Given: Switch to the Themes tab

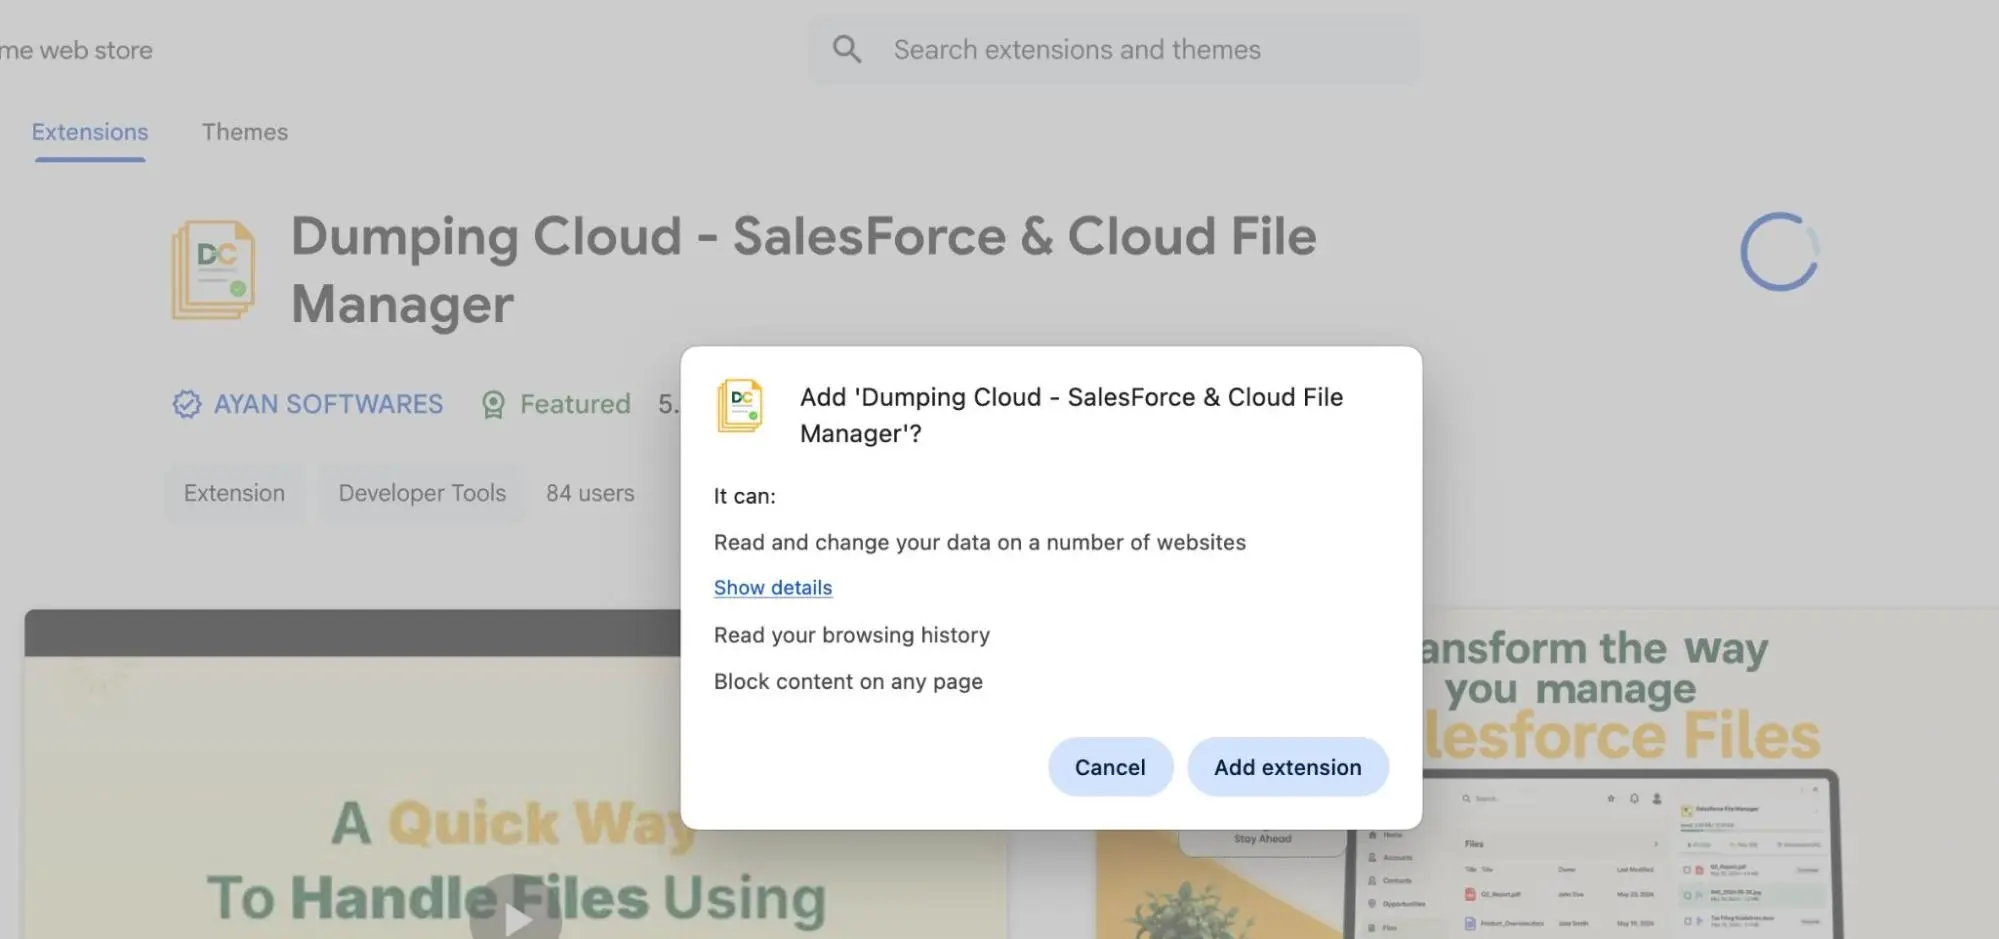Looking at the screenshot, I should tap(245, 132).
